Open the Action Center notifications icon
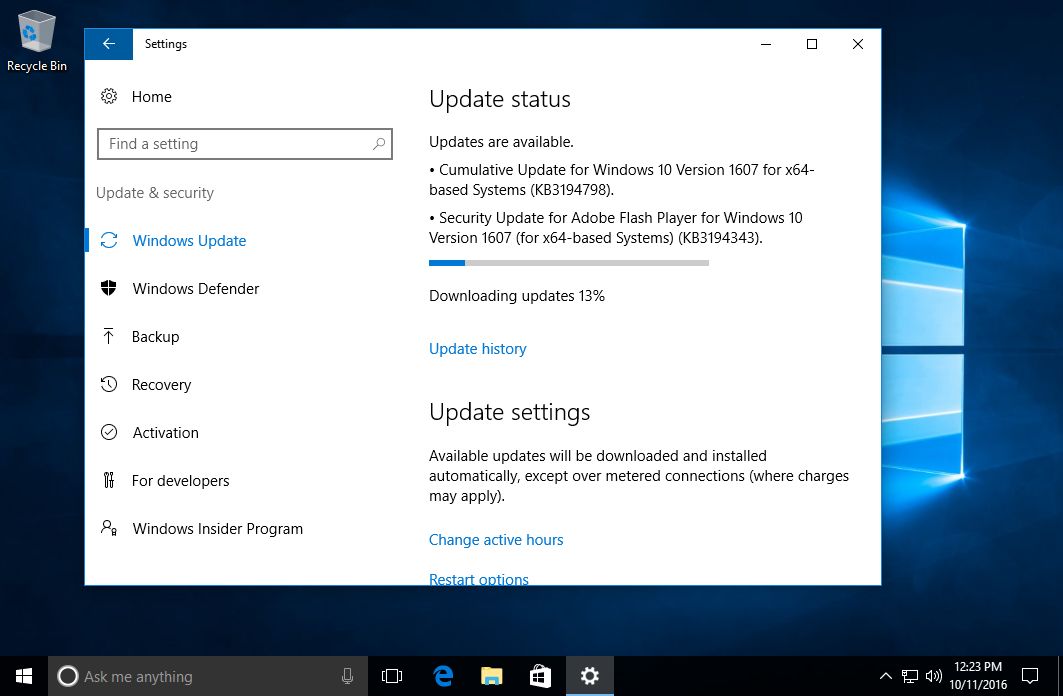The height and width of the screenshot is (696, 1063). coord(1030,676)
